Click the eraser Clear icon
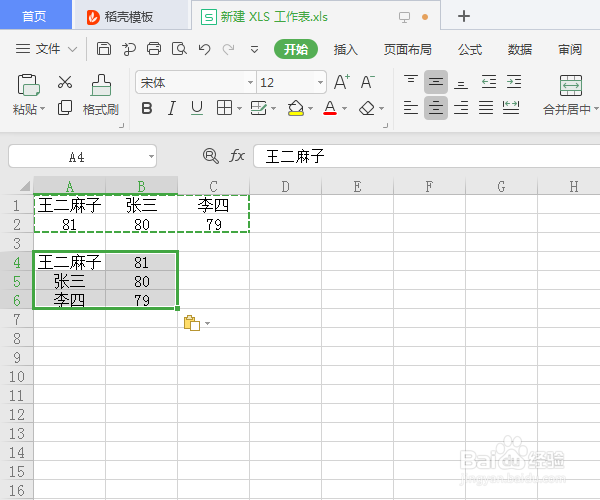This screenshot has width=600, height=500. point(367,108)
